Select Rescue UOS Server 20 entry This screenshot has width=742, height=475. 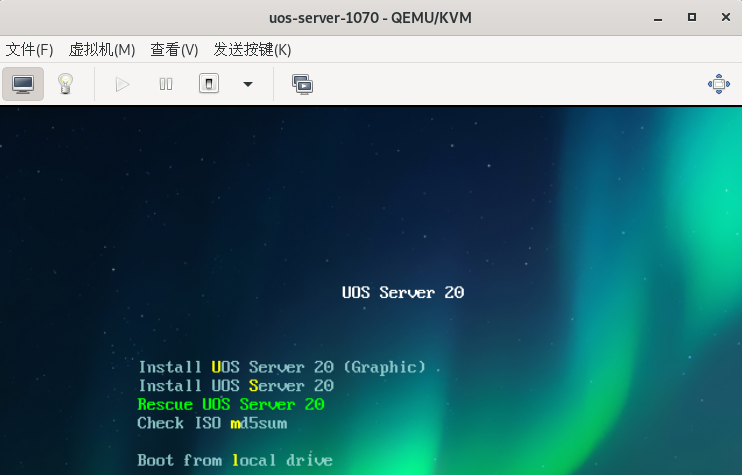(x=231, y=405)
